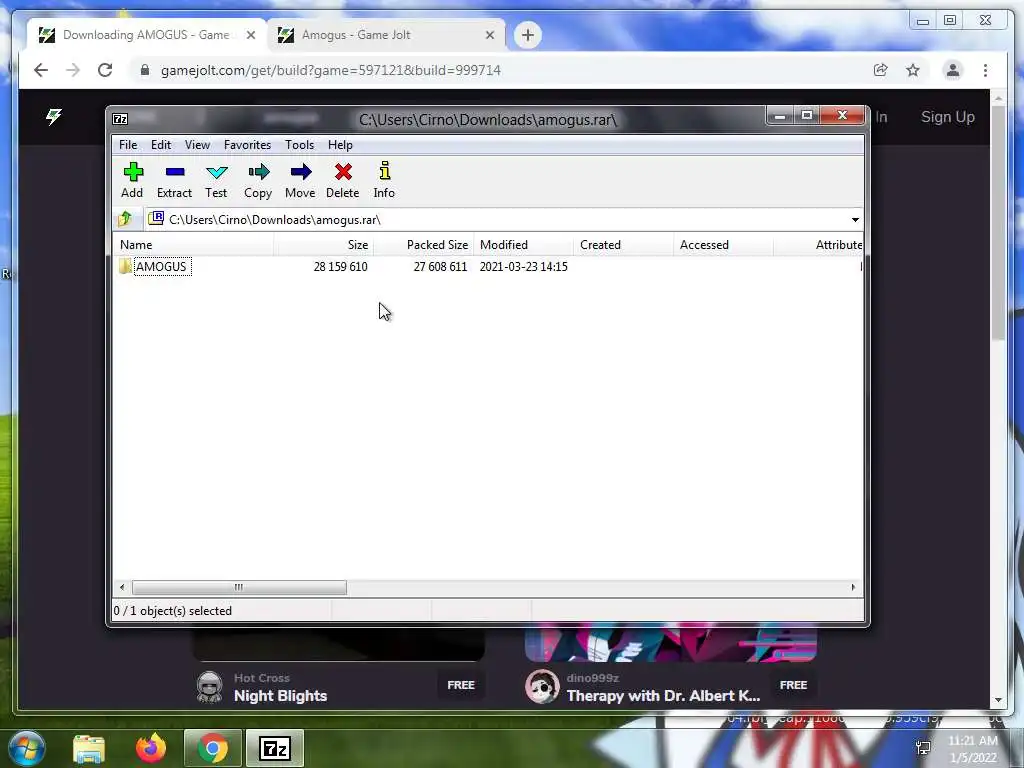Click the horizontal scrollbar thumb in 7-Zip

click(x=239, y=587)
